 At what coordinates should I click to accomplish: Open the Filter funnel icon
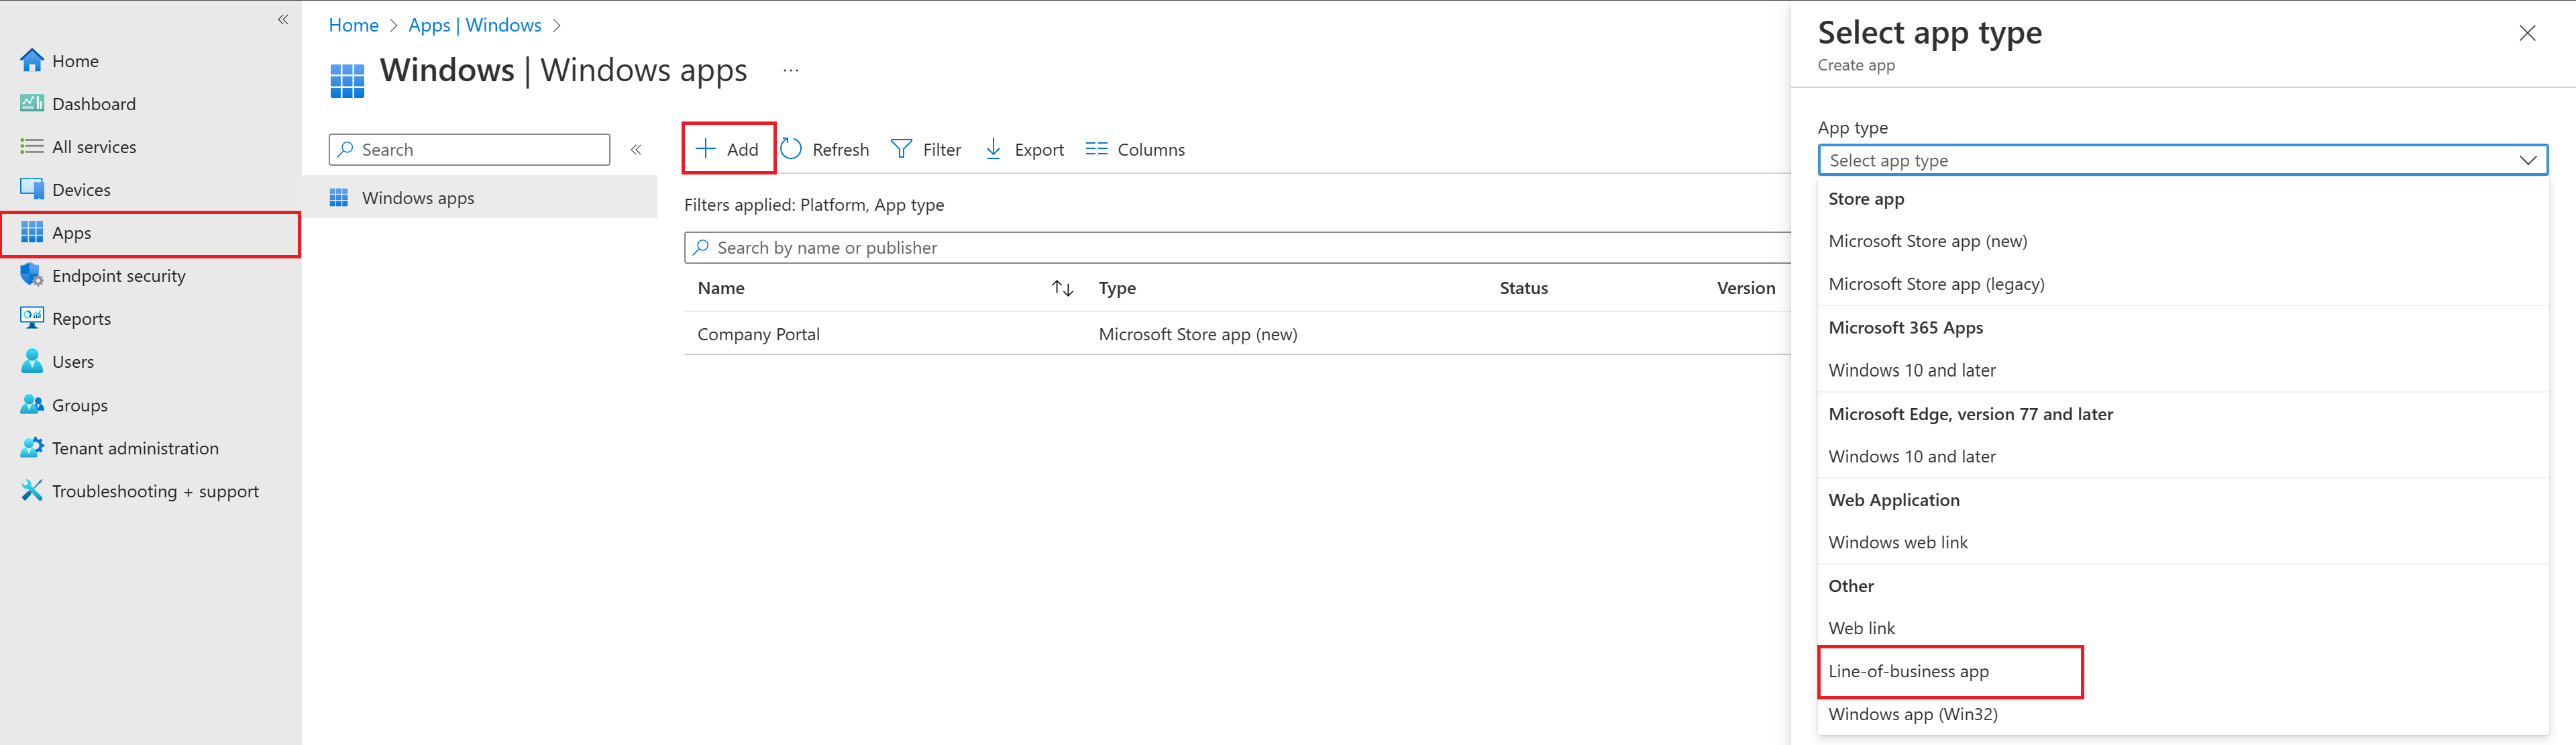[x=901, y=149]
